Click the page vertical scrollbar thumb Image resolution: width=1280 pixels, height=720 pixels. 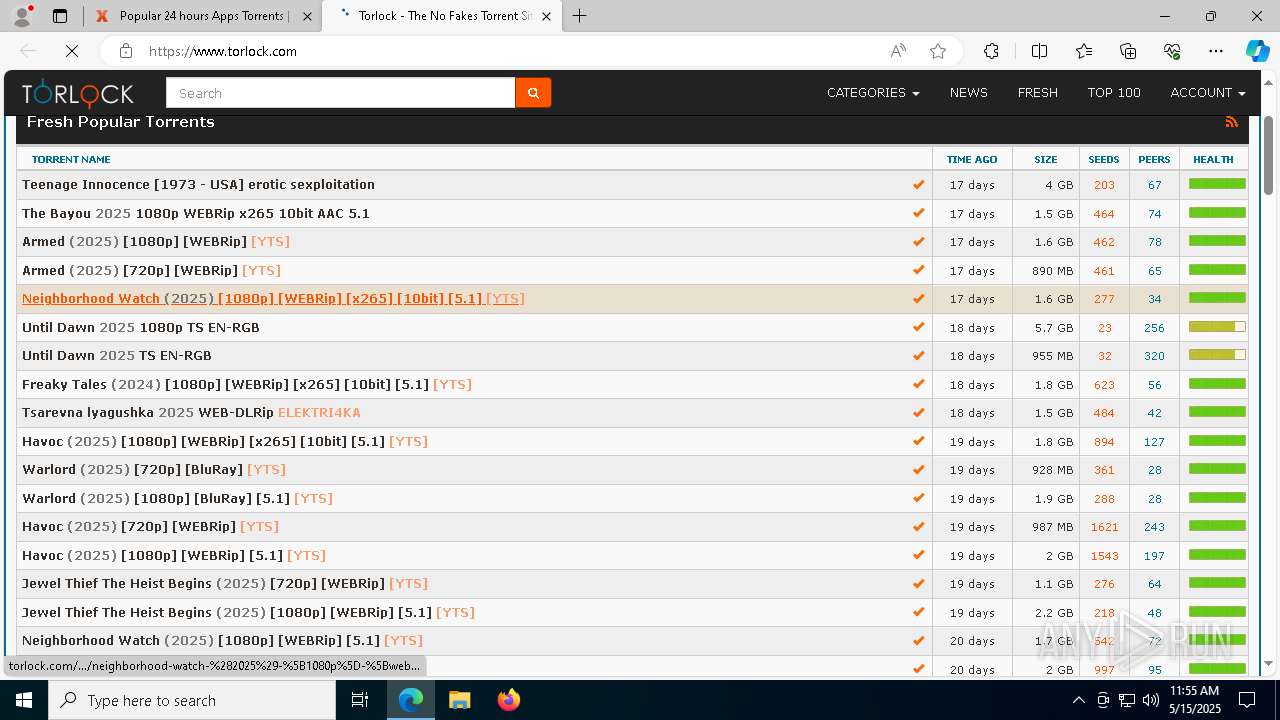(x=1269, y=156)
